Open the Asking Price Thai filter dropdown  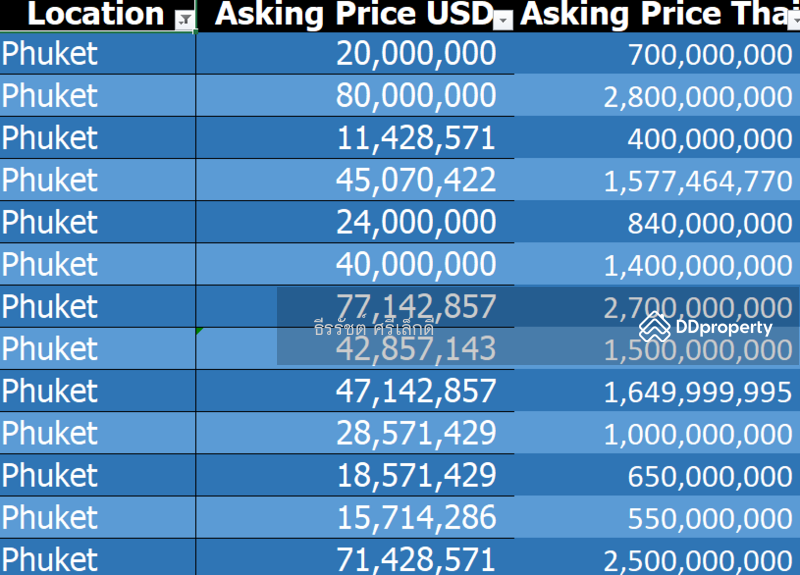[x=794, y=19]
